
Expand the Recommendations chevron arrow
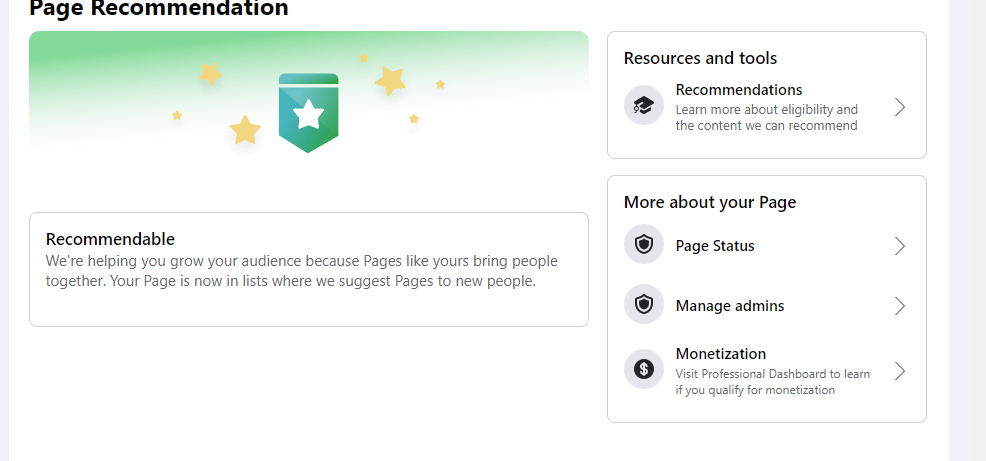(899, 107)
